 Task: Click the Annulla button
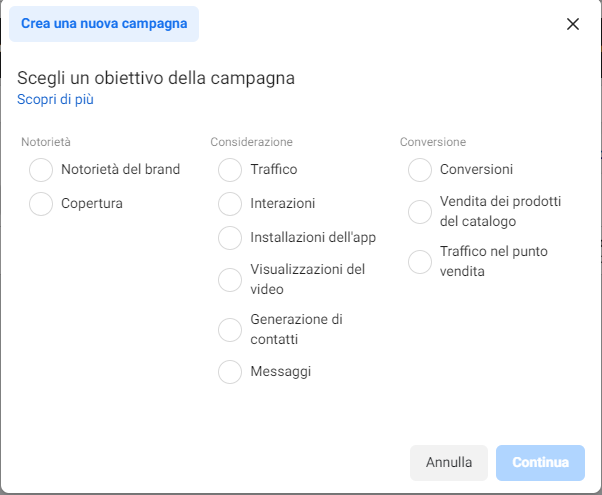[449, 462]
